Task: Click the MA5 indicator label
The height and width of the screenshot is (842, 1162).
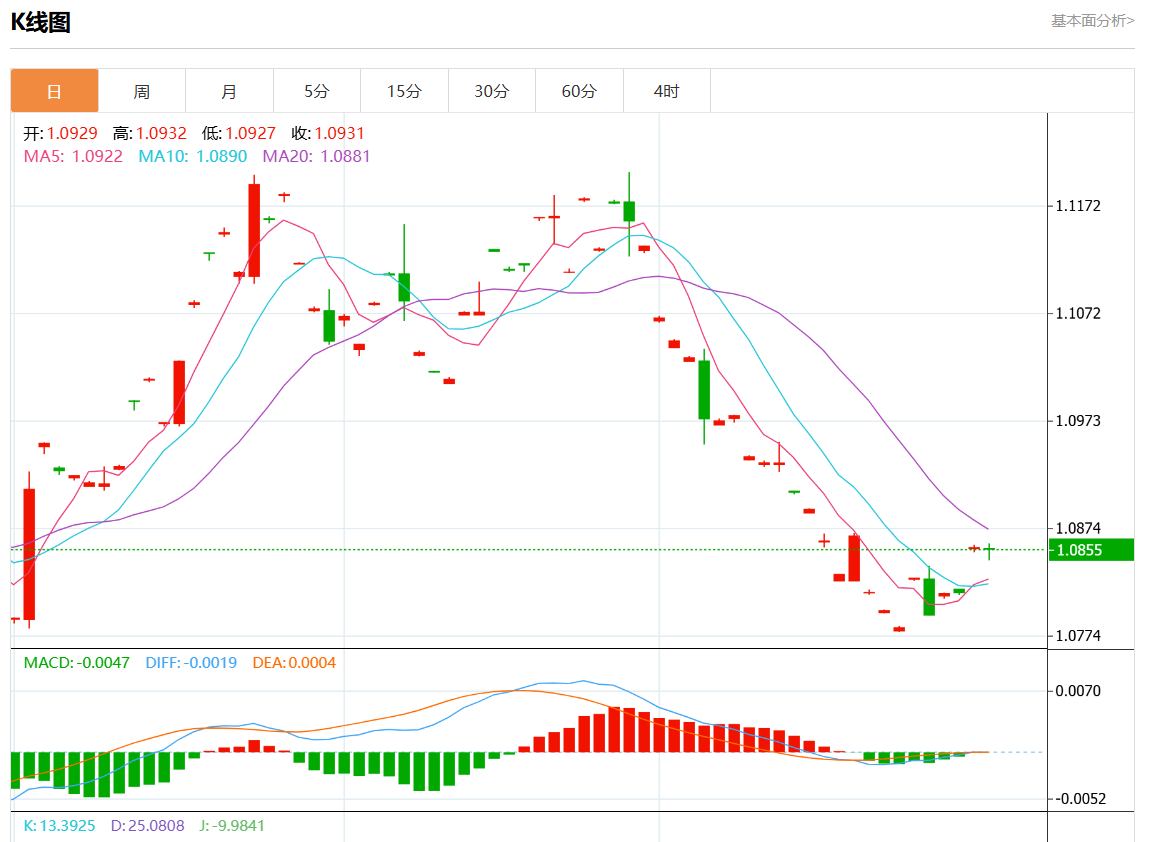Action: 73,156
